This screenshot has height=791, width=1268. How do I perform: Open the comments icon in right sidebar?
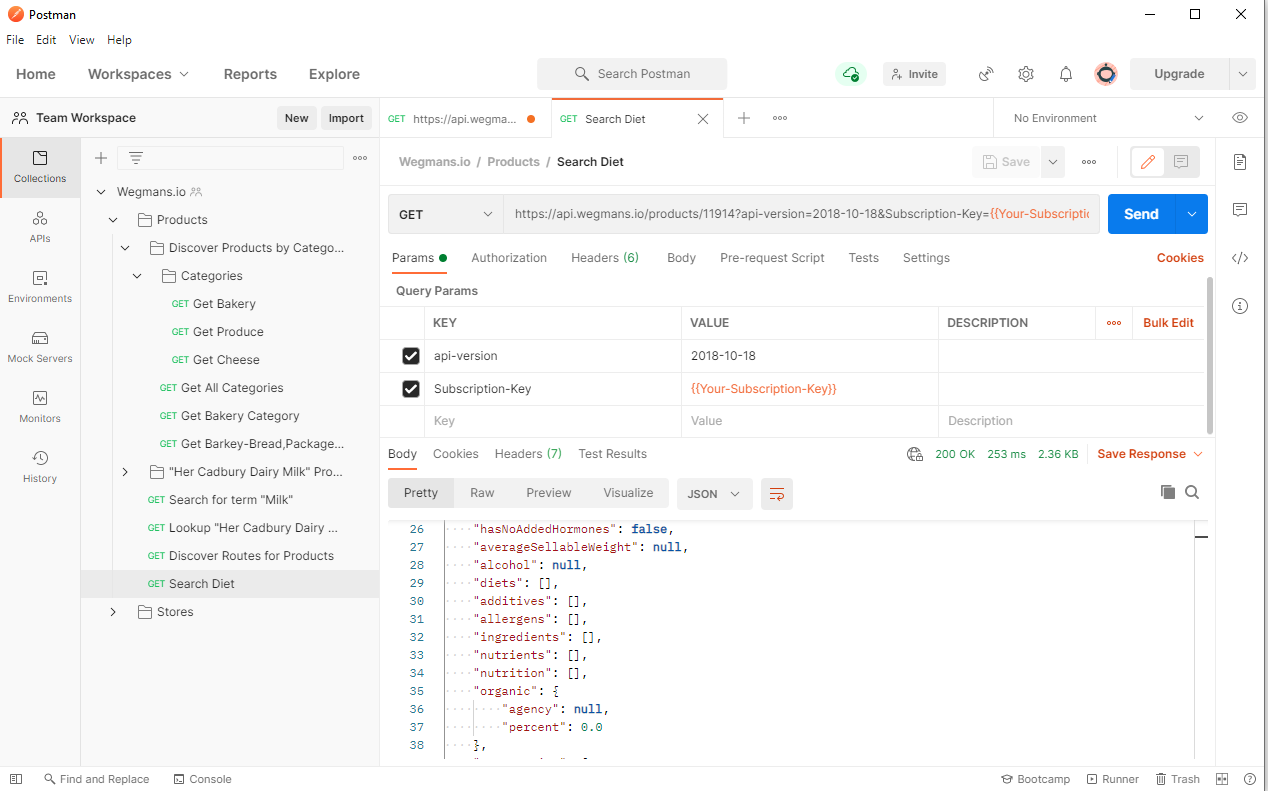coord(1240,210)
